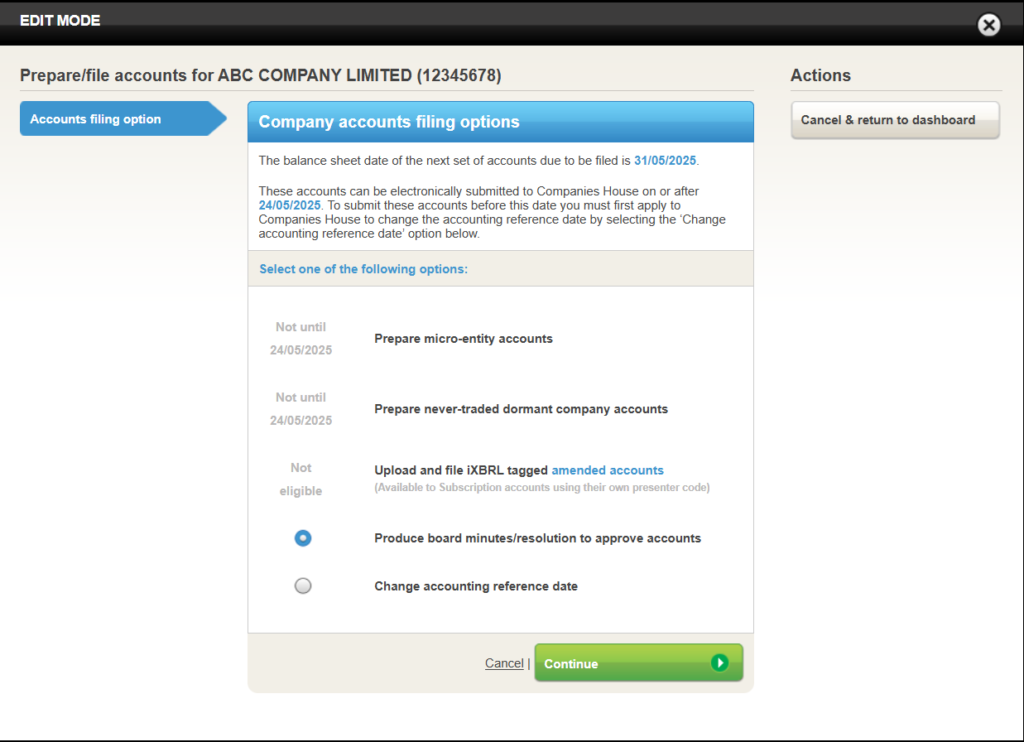Close the Edit Mode dialog with X icon
Viewport: 1024px width, 742px height.
(x=988, y=25)
